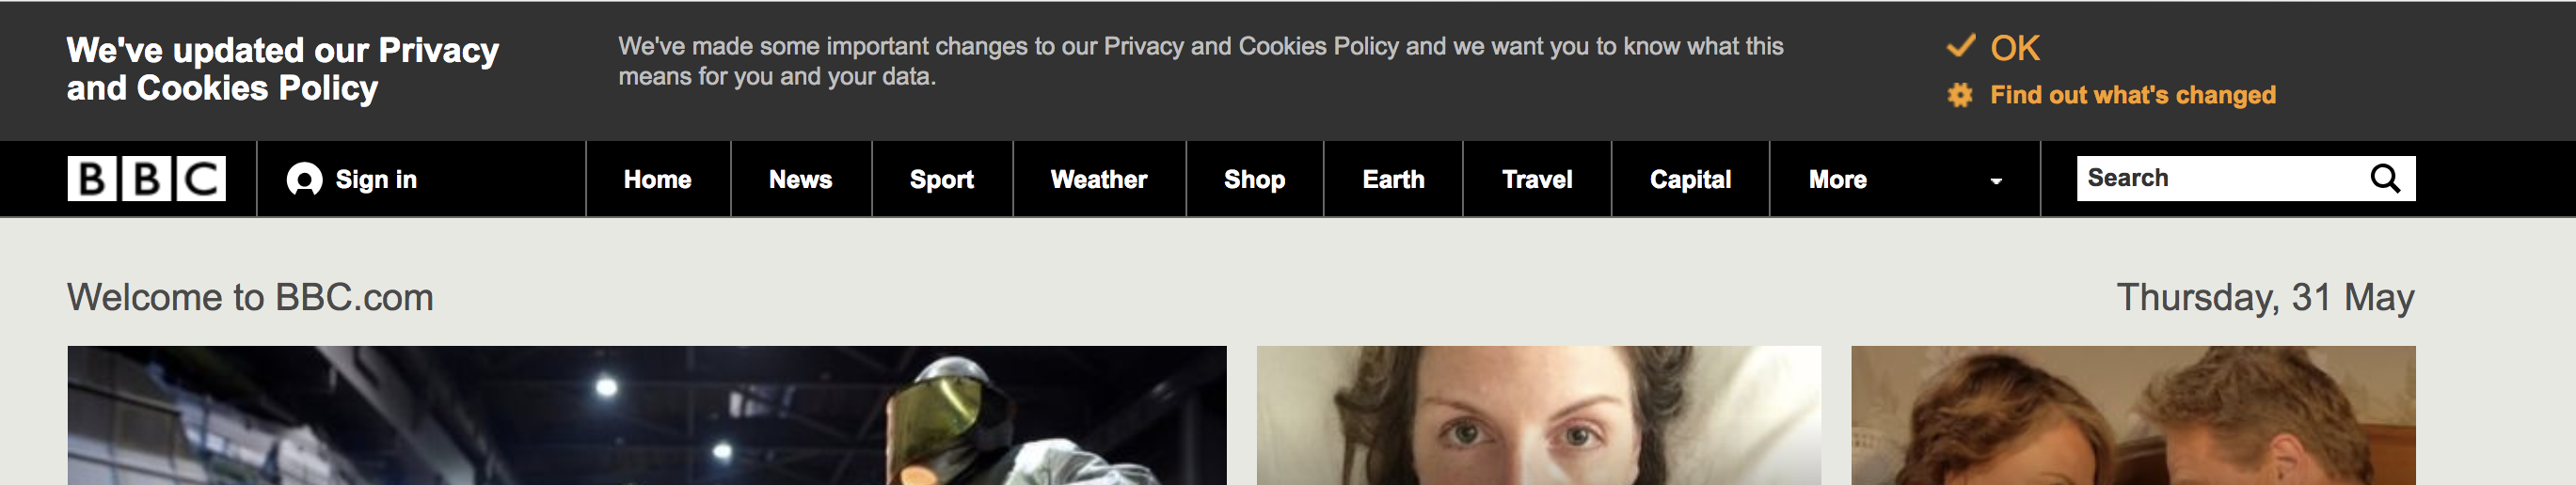Open the Travel section
Screen dimensions: 2576x485
1537,180
